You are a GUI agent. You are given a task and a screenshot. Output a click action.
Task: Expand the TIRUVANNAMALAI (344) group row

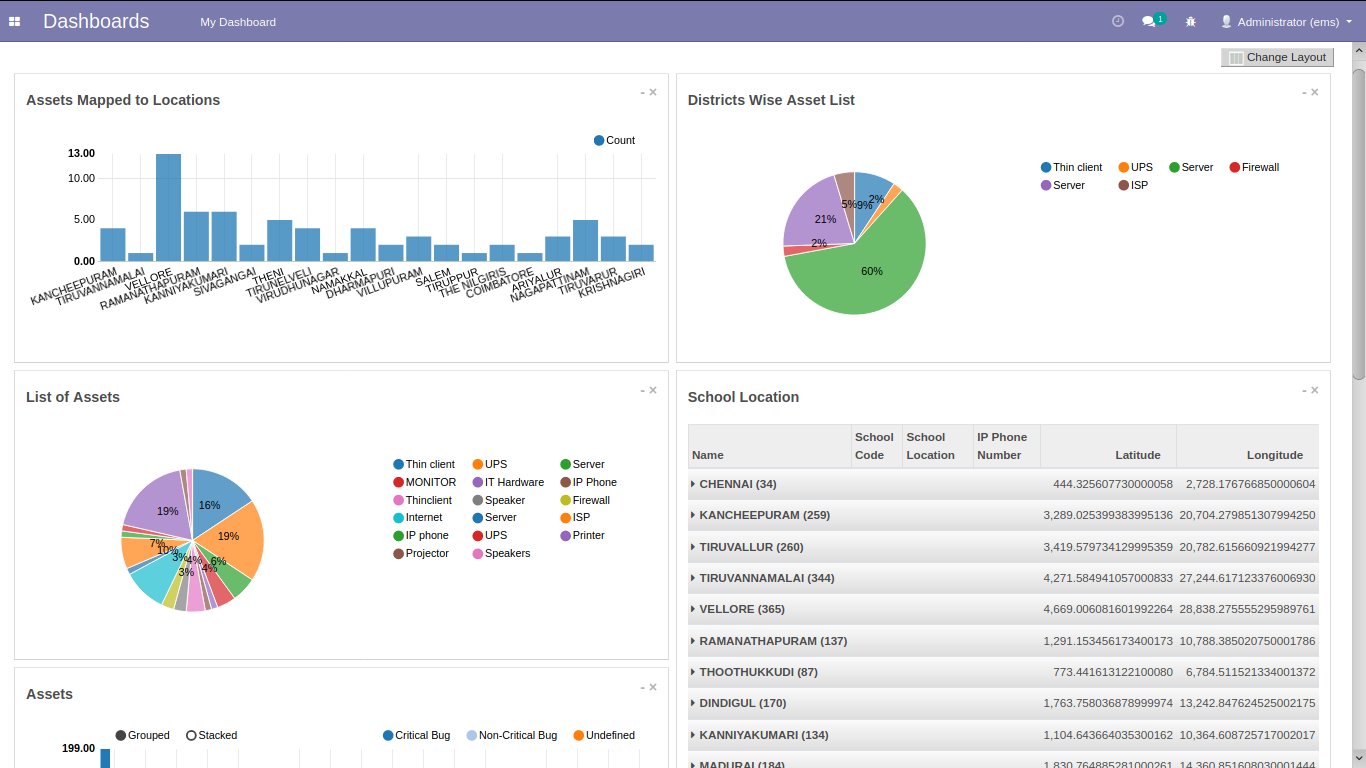(1003, 578)
